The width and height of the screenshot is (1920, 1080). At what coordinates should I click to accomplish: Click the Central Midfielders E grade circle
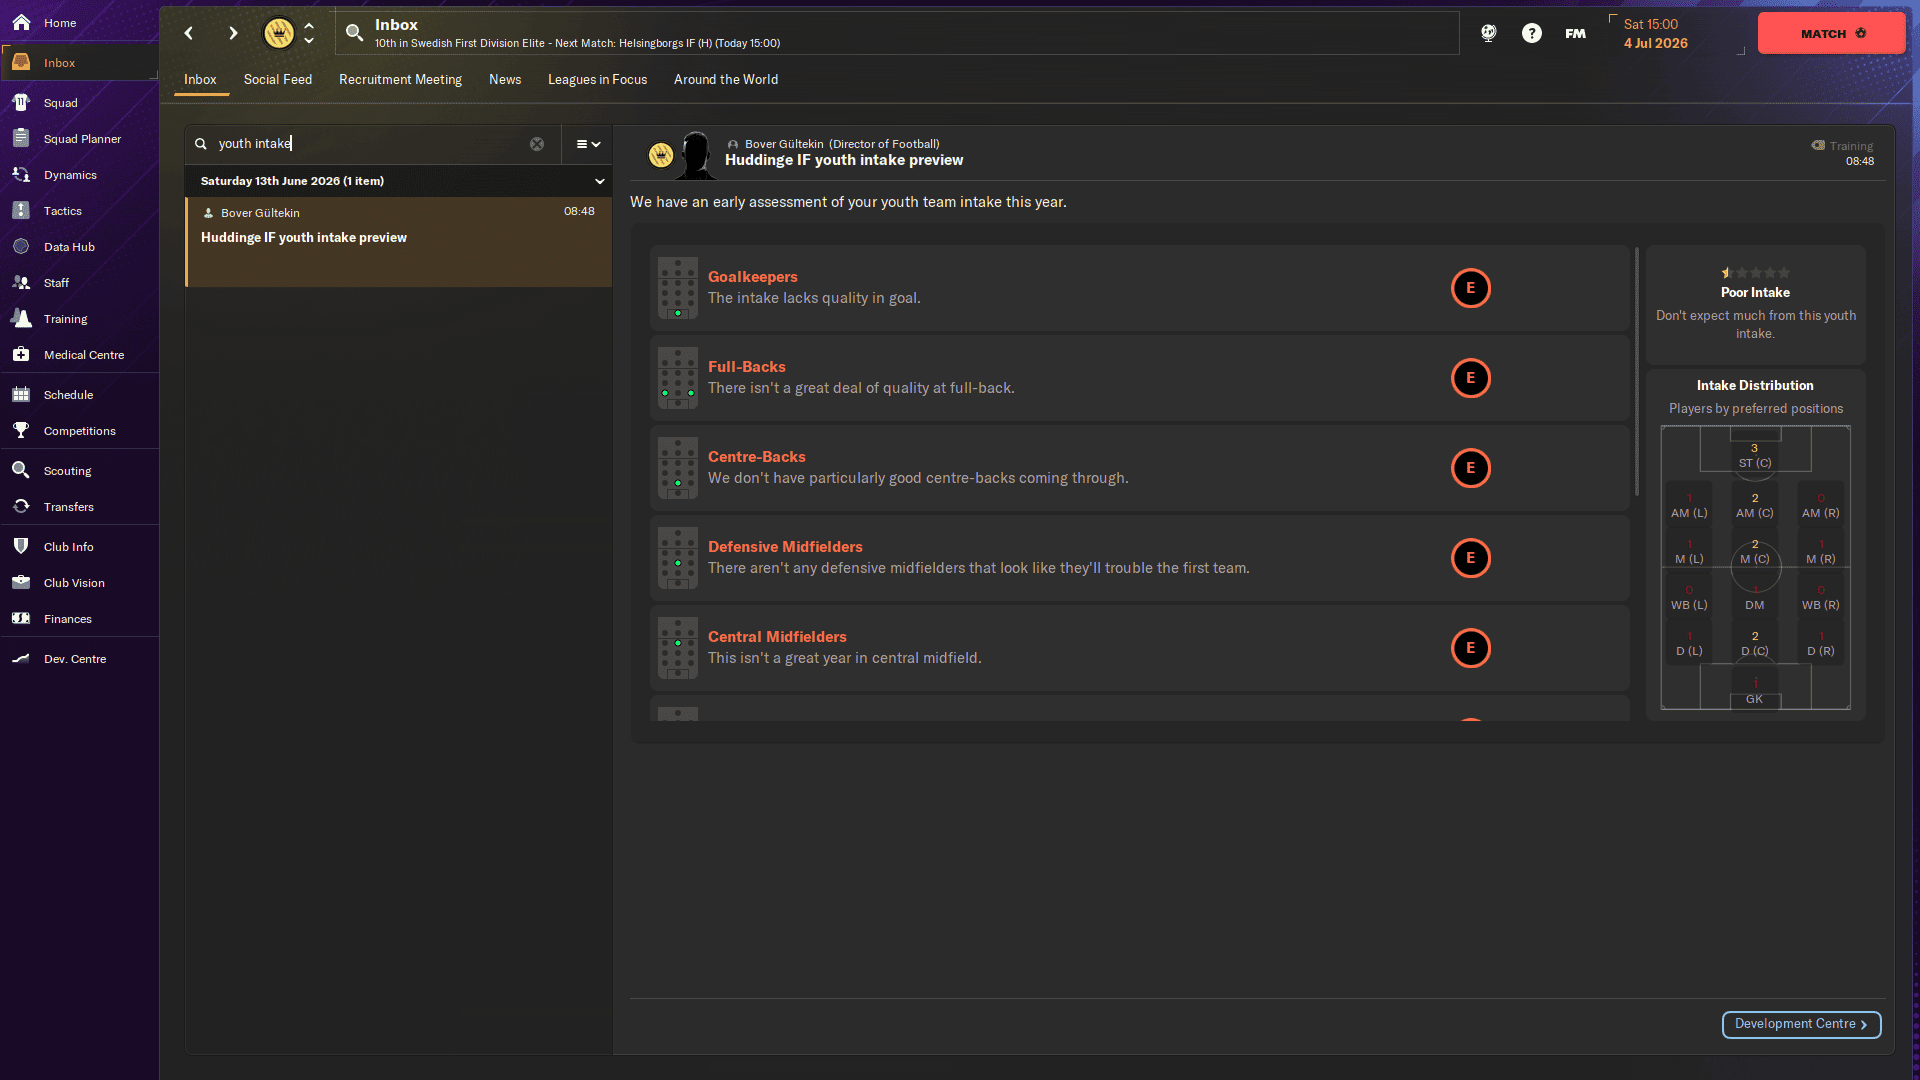1470,648
